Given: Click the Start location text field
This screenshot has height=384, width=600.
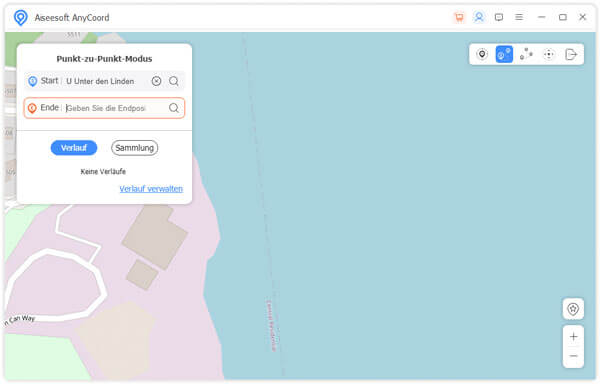Looking at the screenshot, I should coord(107,81).
